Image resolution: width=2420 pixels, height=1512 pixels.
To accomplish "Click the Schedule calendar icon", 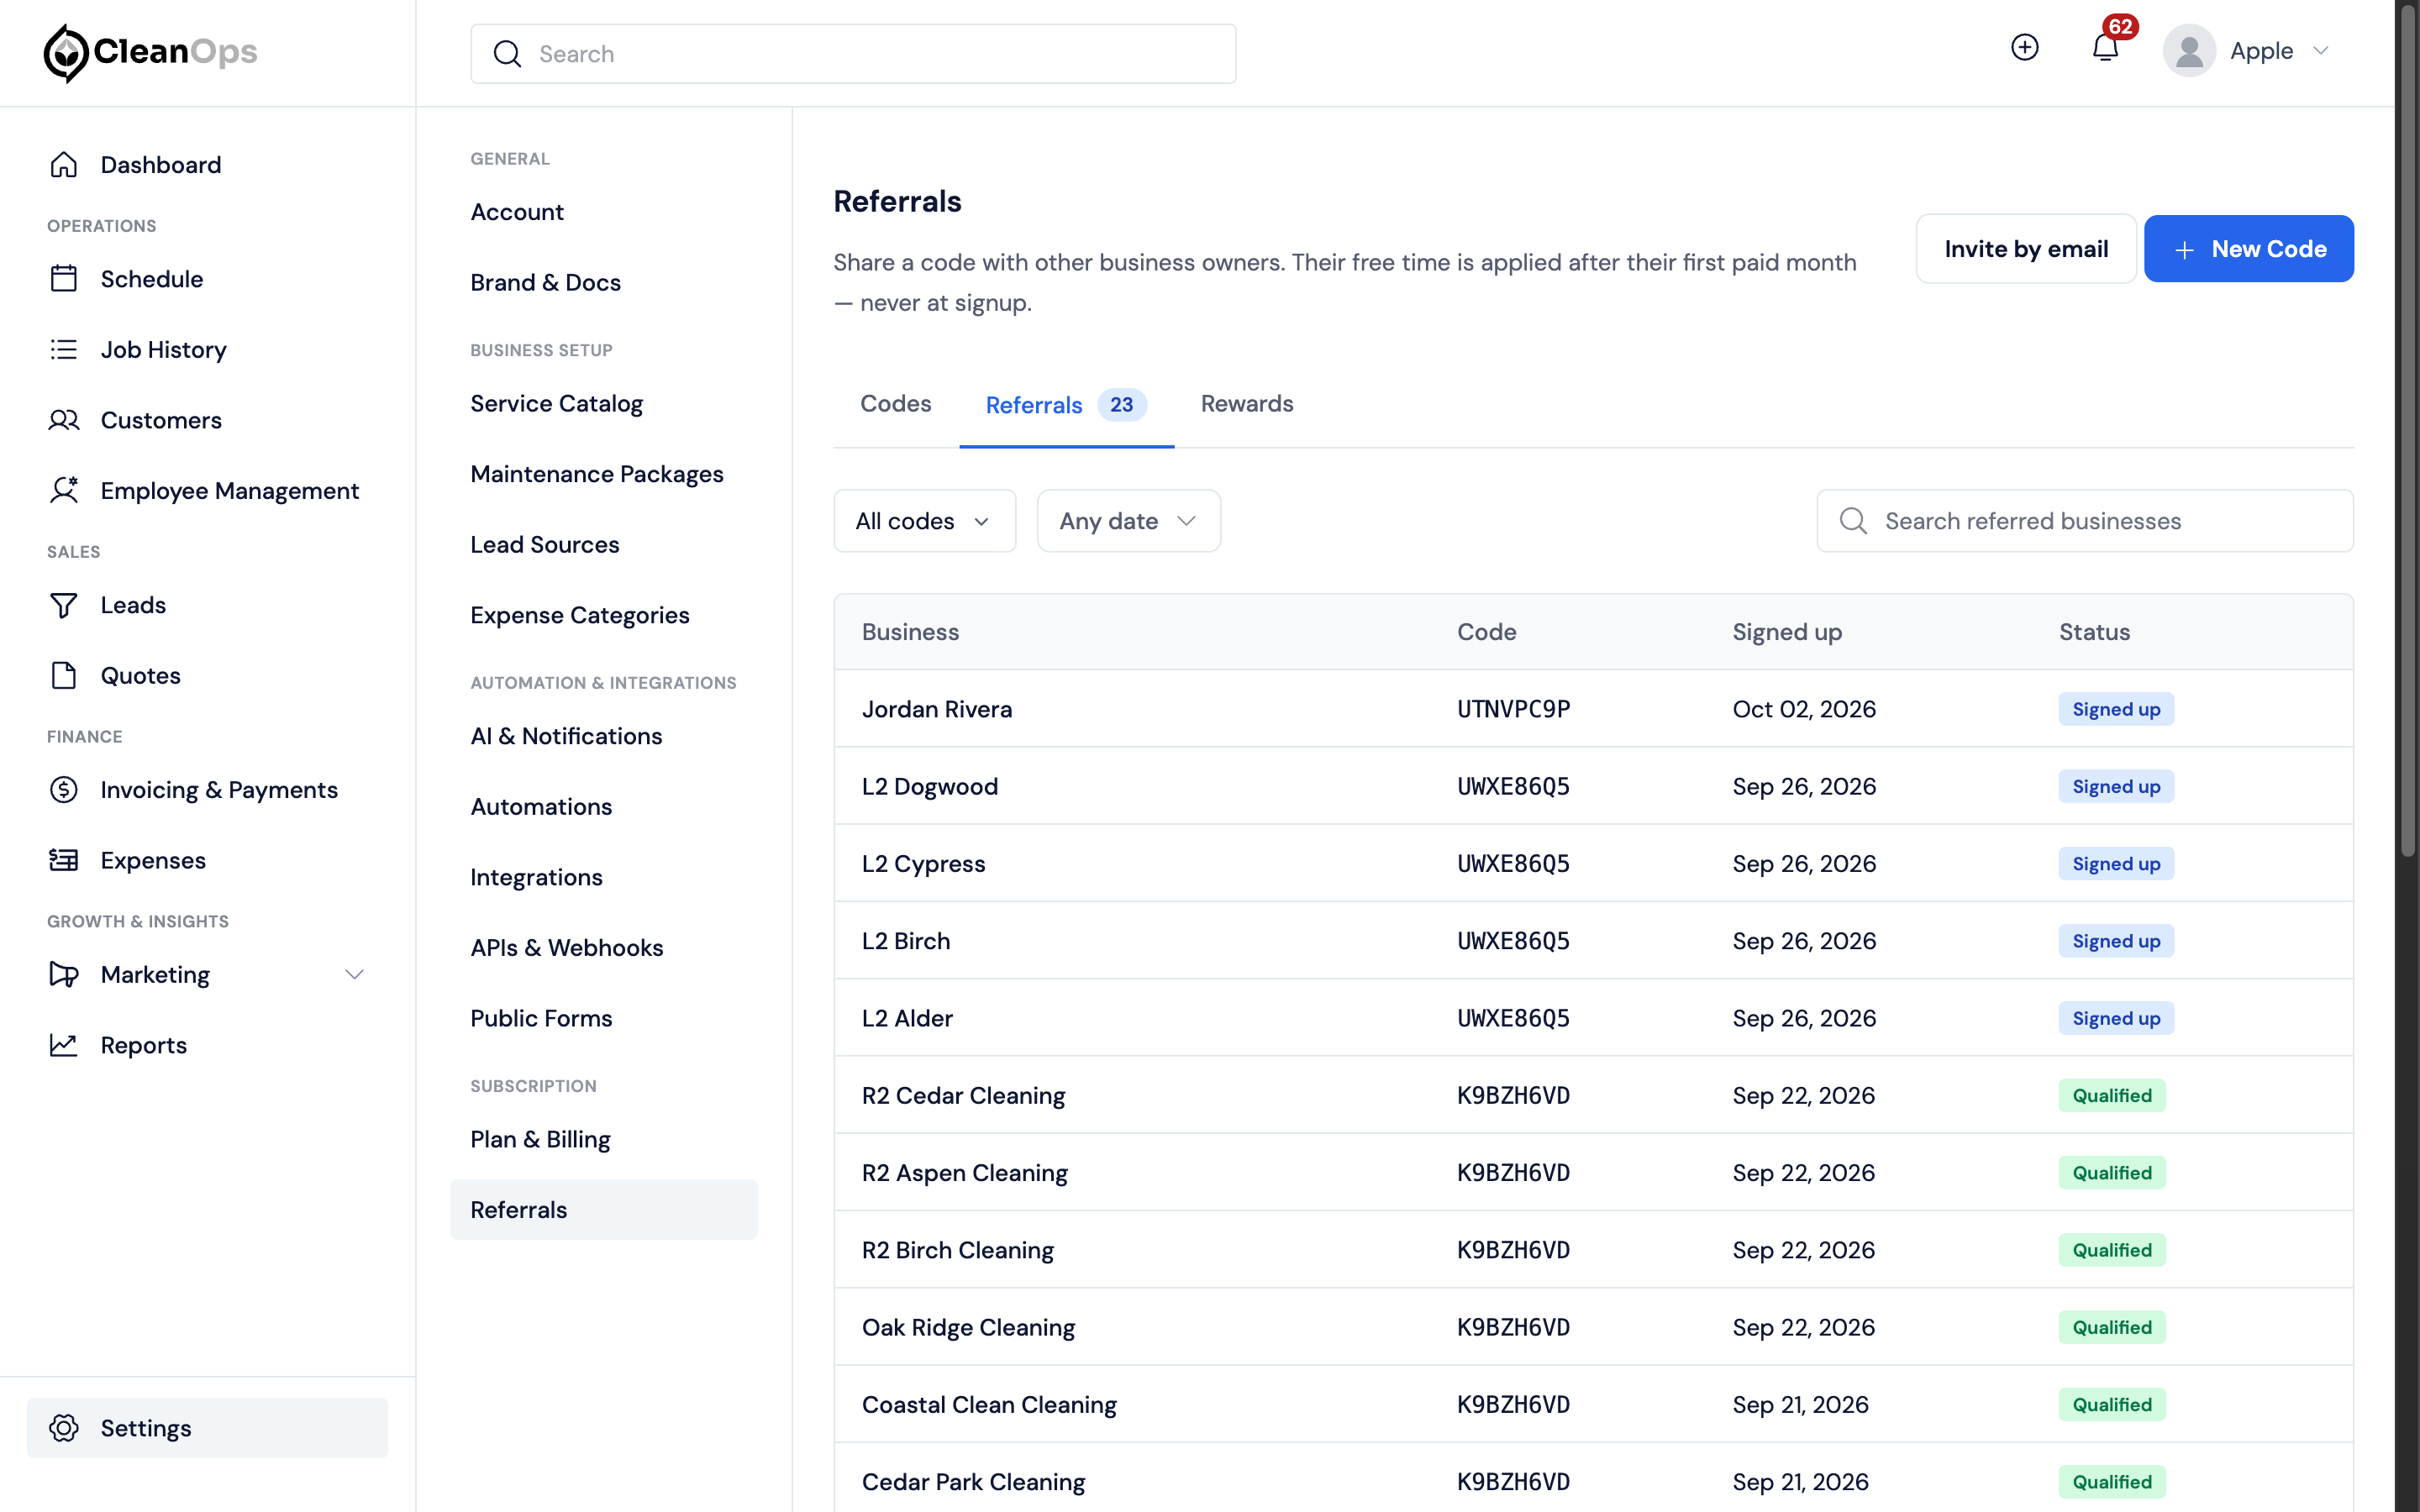I will [x=64, y=279].
